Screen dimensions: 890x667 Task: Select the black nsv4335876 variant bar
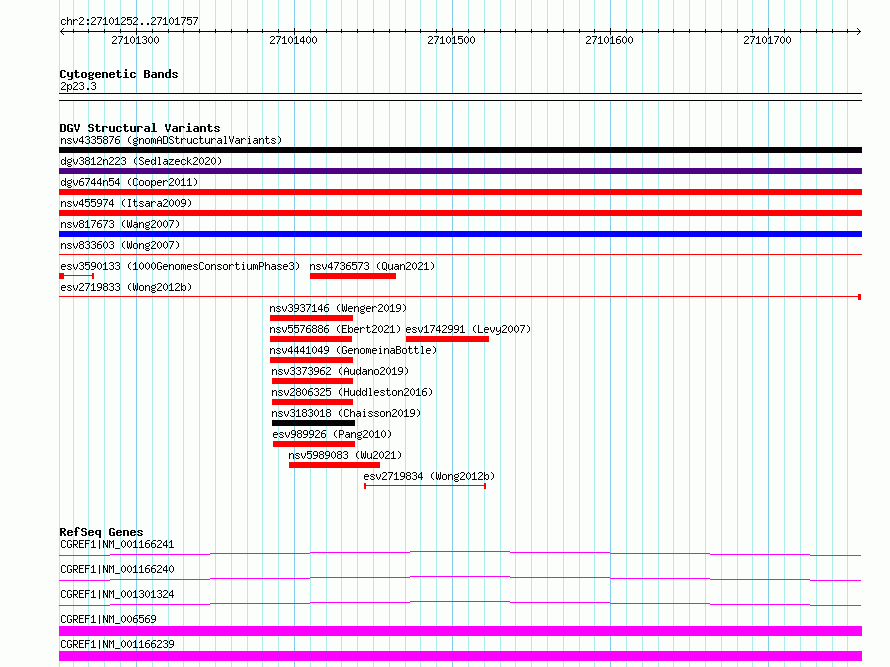460,150
